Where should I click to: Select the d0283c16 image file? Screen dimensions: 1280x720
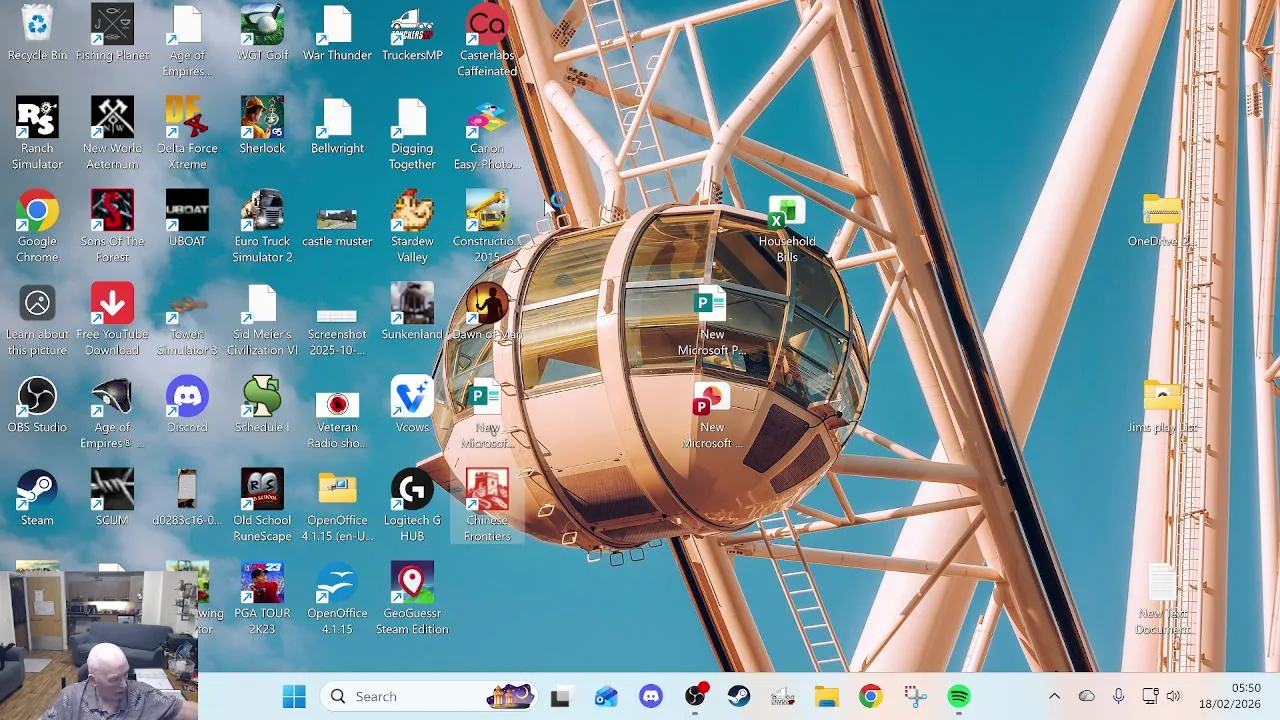click(x=187, y=499)
